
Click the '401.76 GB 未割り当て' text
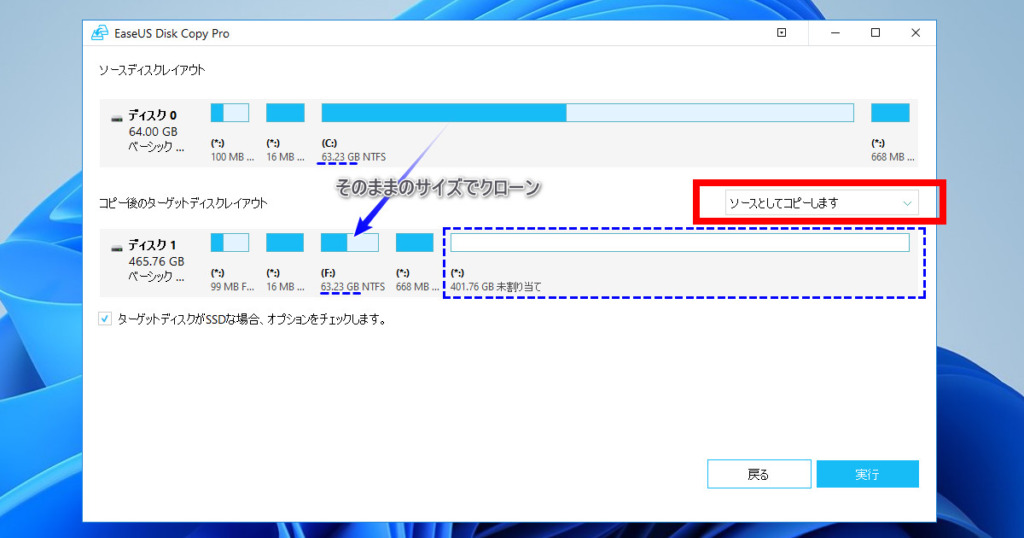(496, 286)
